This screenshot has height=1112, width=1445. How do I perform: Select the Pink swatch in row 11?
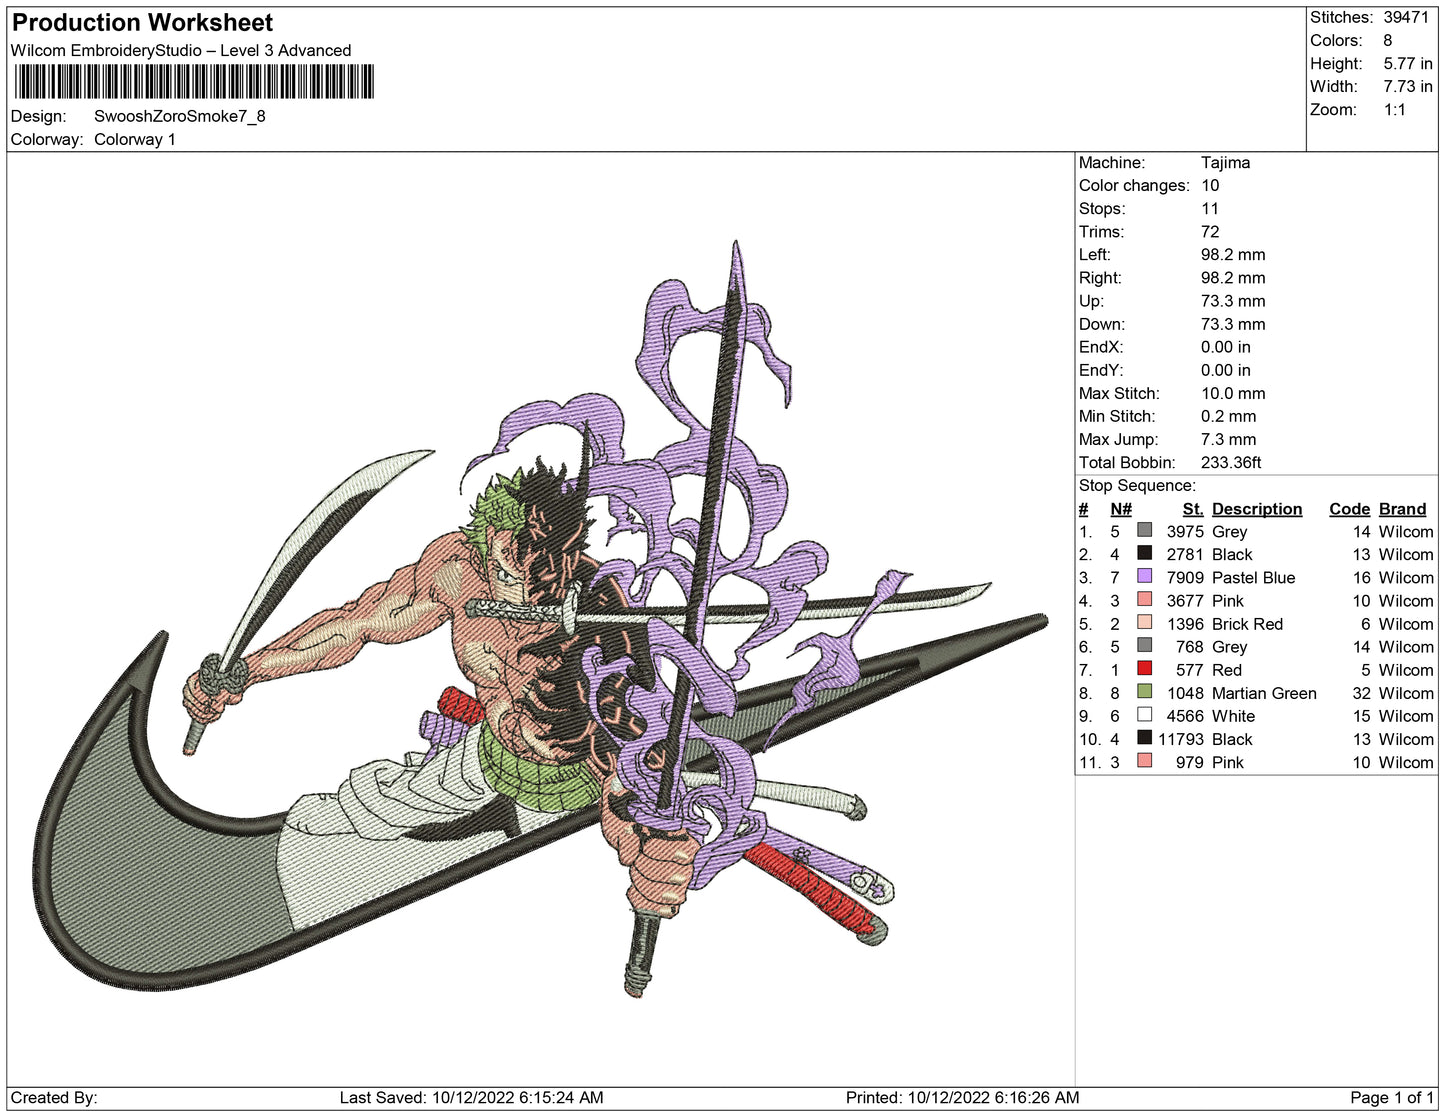pos(1144,760)
